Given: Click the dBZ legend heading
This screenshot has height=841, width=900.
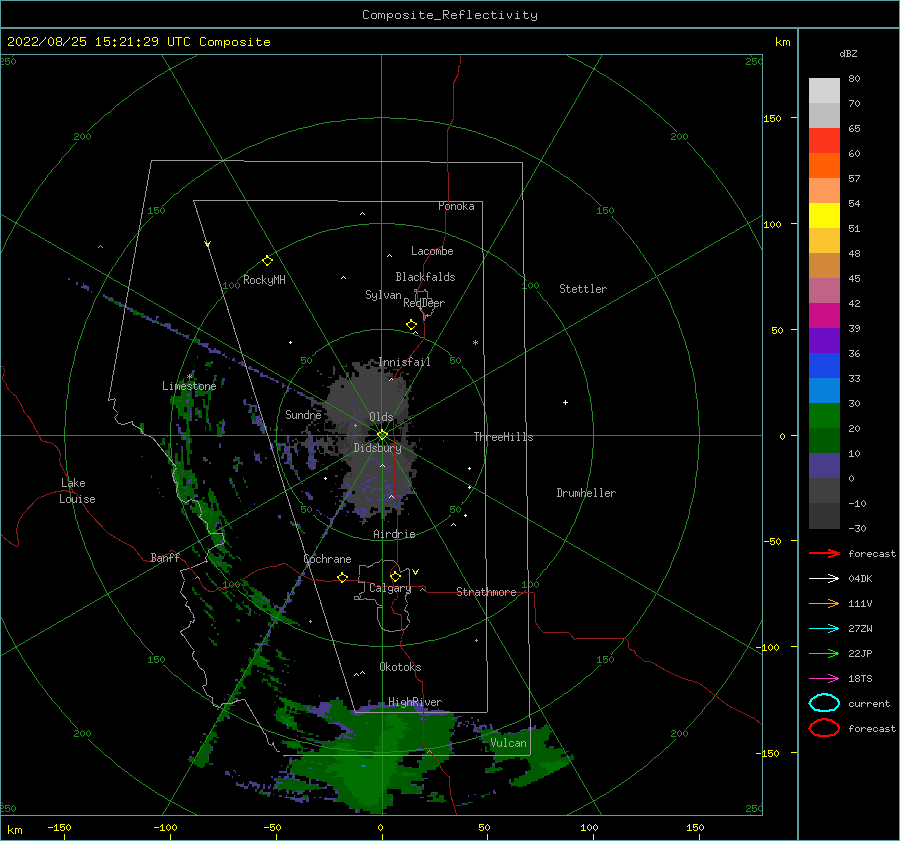Looking at the screenshot, I should pyautogui.click(x=848, y=53).
